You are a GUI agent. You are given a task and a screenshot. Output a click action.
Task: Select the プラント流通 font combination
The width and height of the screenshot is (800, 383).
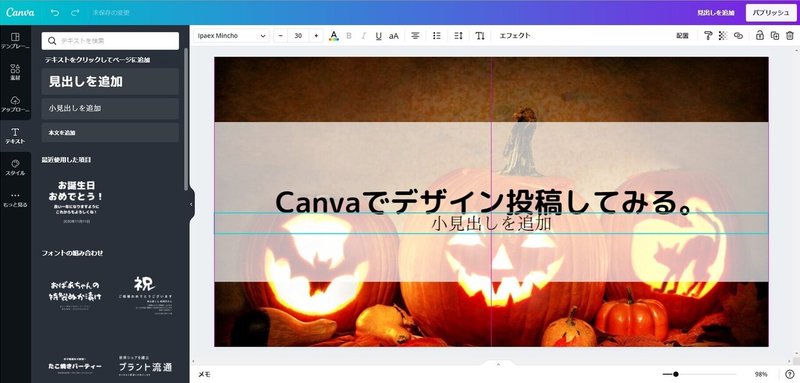click(145, 366)
